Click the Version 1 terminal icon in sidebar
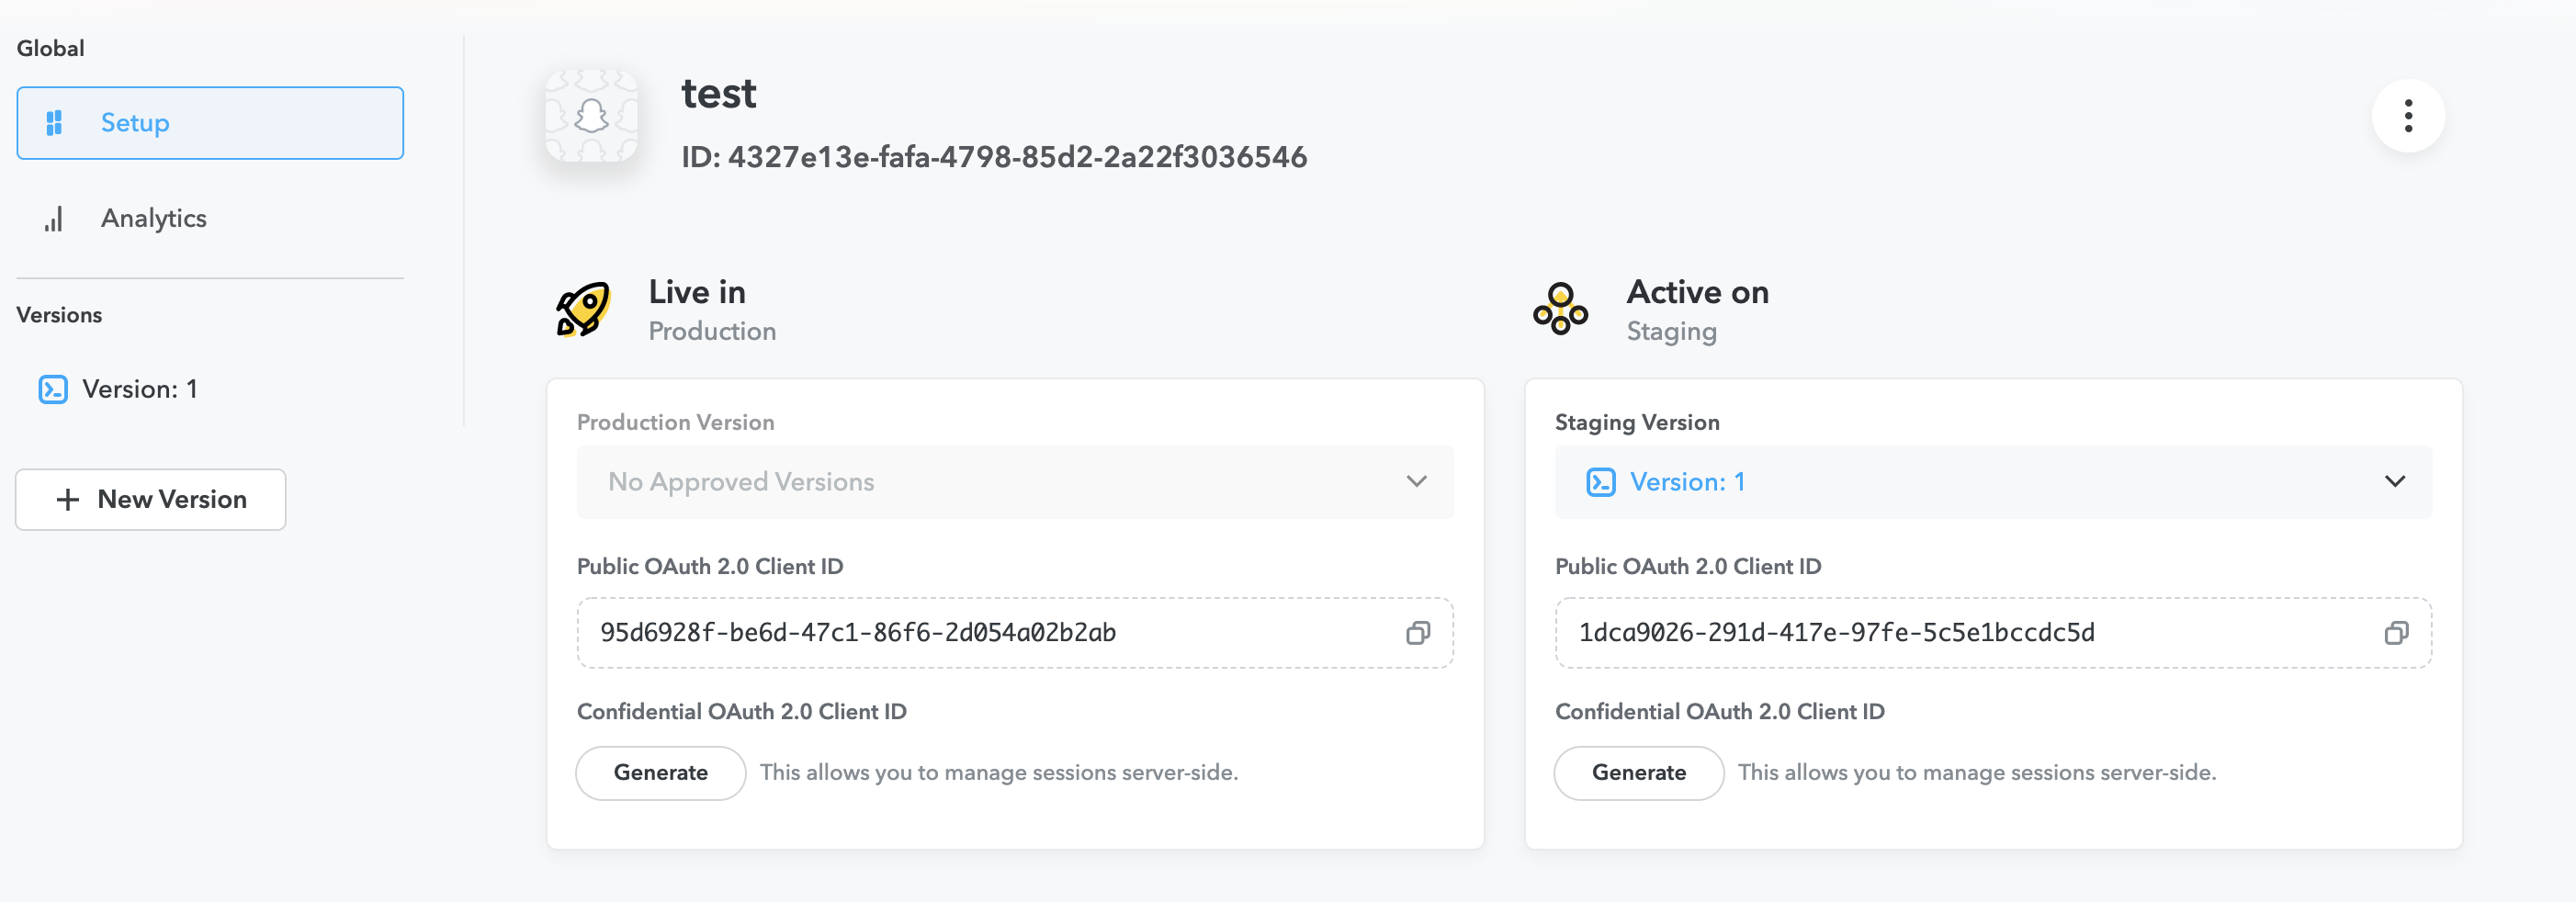The height and width of the screenshot is (902, 2576). coord(53,389)
